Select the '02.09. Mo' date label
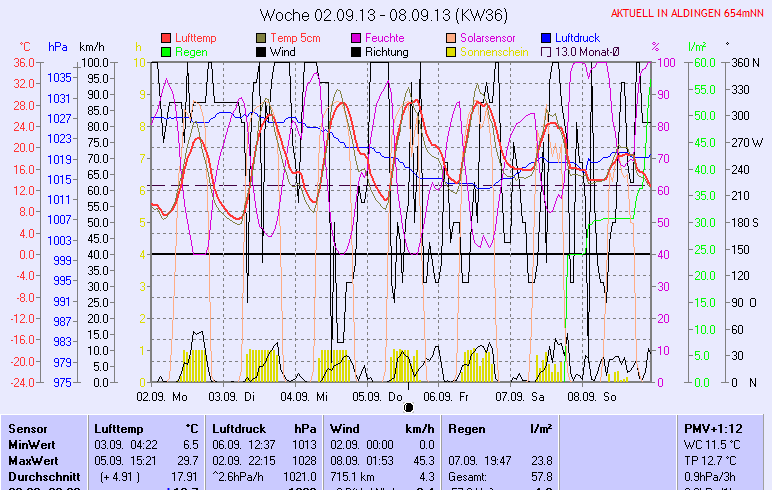Image resolution: width=772 pixels, height=490 pixels. [x=162, y=396]
